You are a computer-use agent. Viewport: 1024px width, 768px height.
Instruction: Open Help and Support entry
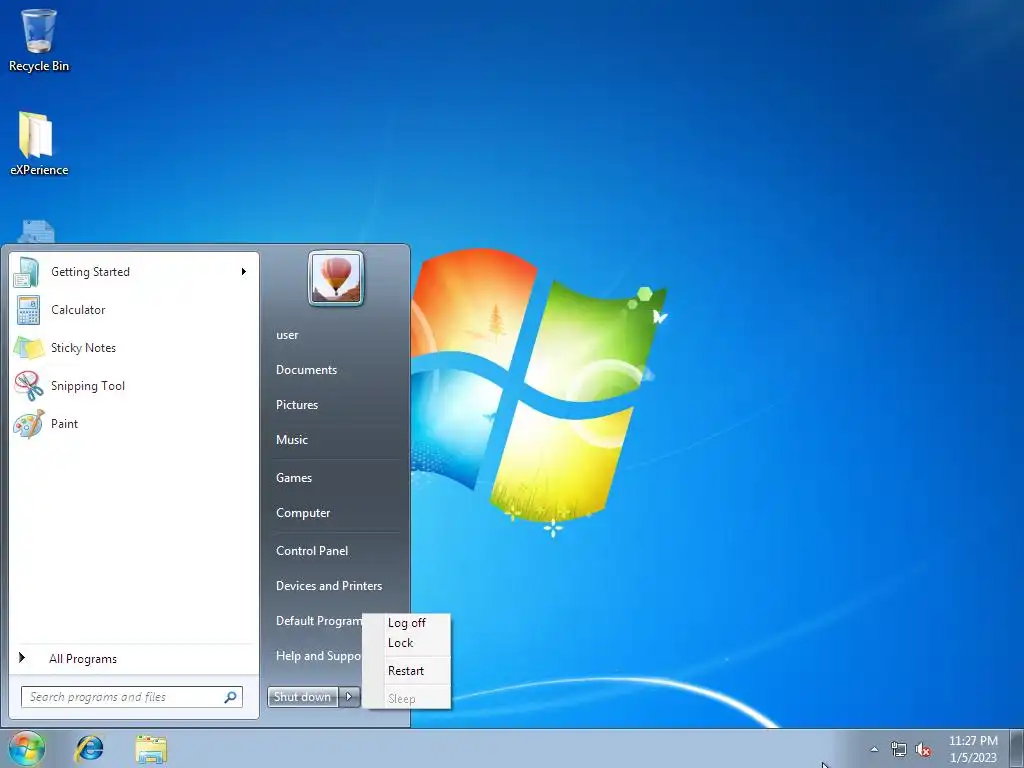[x=319, y=656]
